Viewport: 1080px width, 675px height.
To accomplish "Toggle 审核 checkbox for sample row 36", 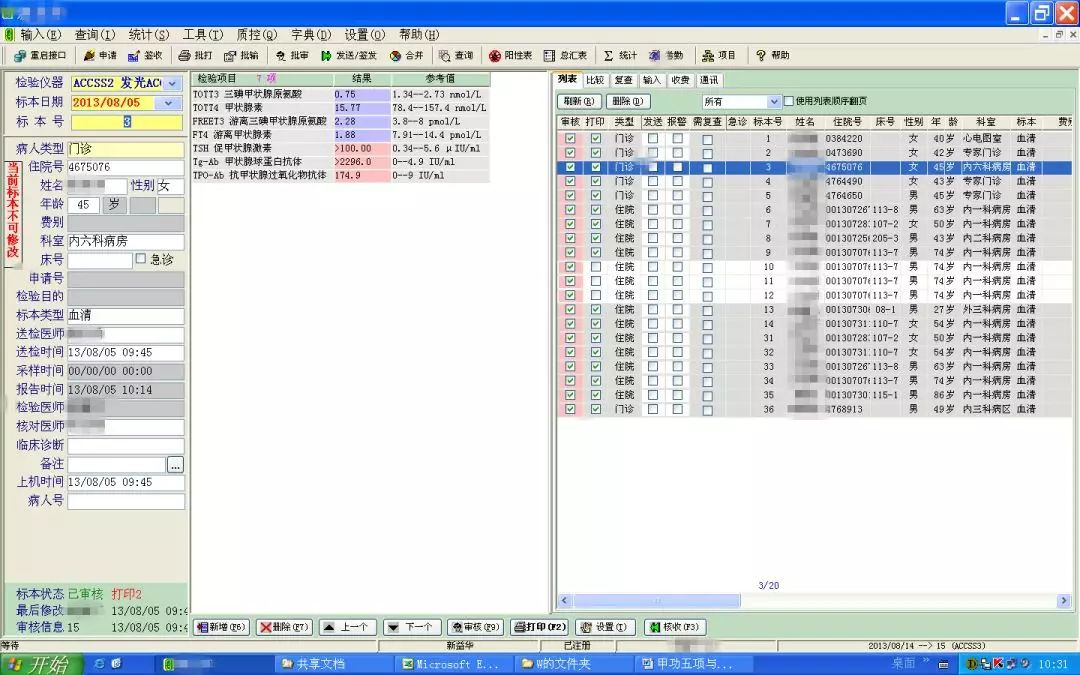I will (570, 409).
